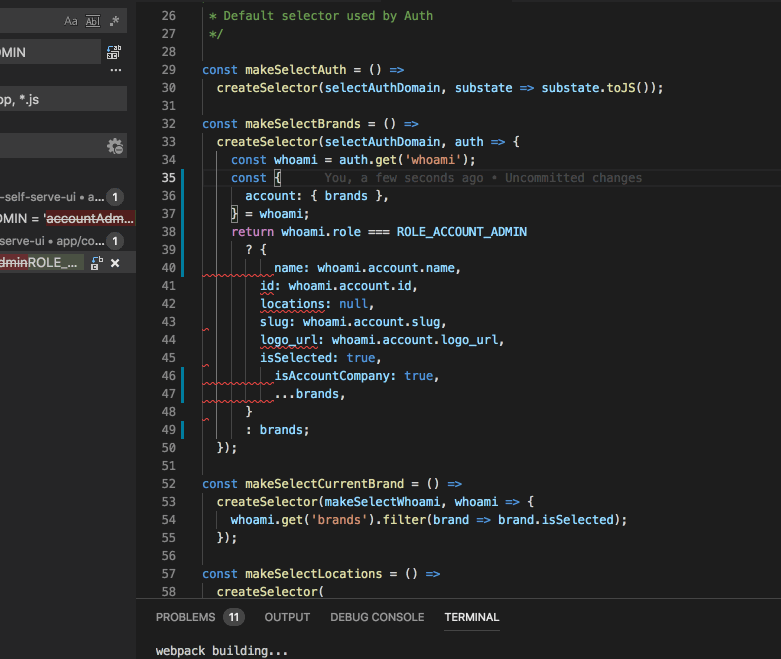Click the Replace All icon
This screenshot has width=781, height=659.
(x=115, y=52)
